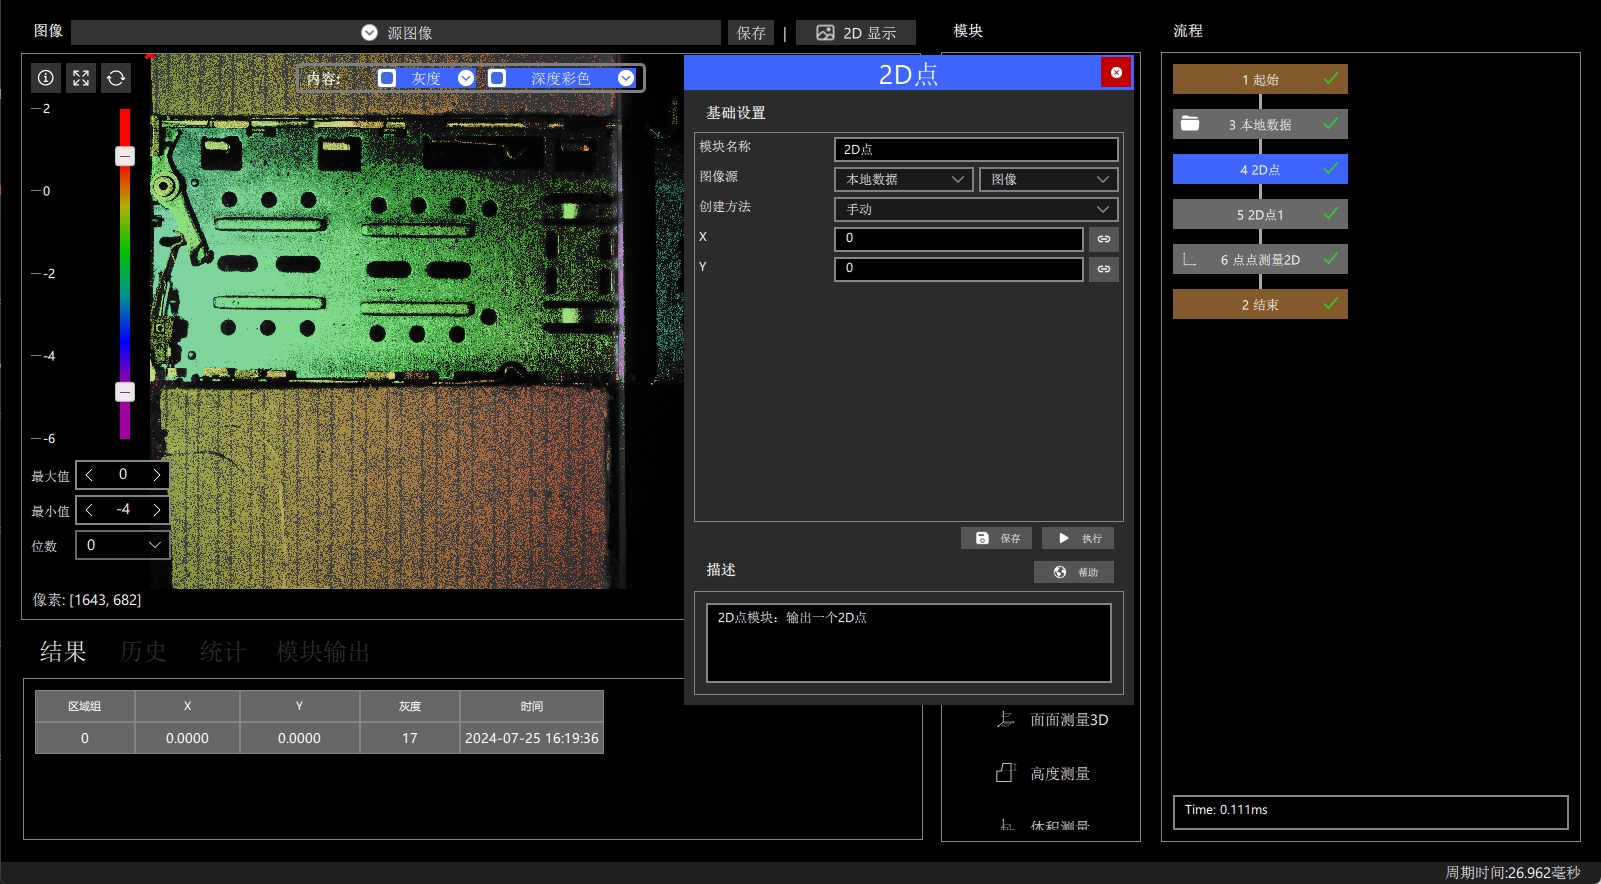Screen dimensions: 1601x884
Task: Click the folder icon on 本地数据 step
Action: (1190, 124)
